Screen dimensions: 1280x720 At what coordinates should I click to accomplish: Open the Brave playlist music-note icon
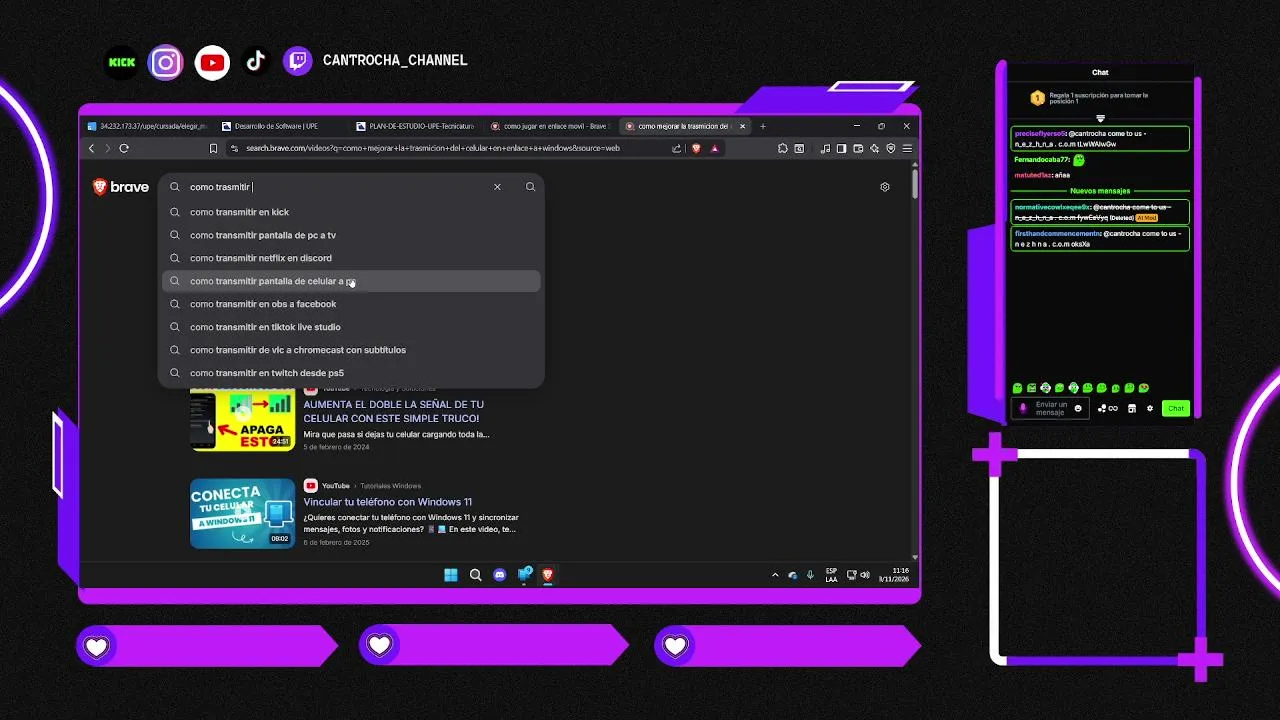(825, 148)
